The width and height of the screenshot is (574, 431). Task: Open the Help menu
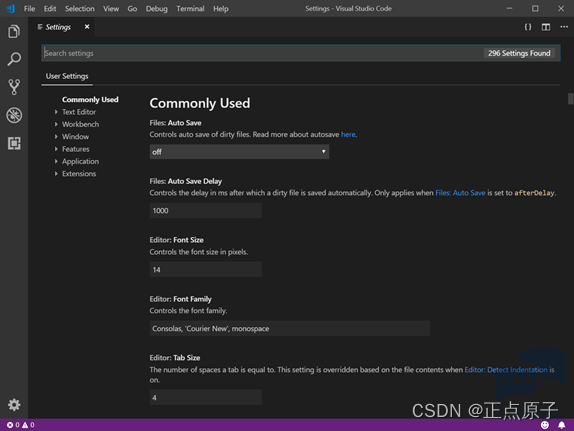pos(221,8)
